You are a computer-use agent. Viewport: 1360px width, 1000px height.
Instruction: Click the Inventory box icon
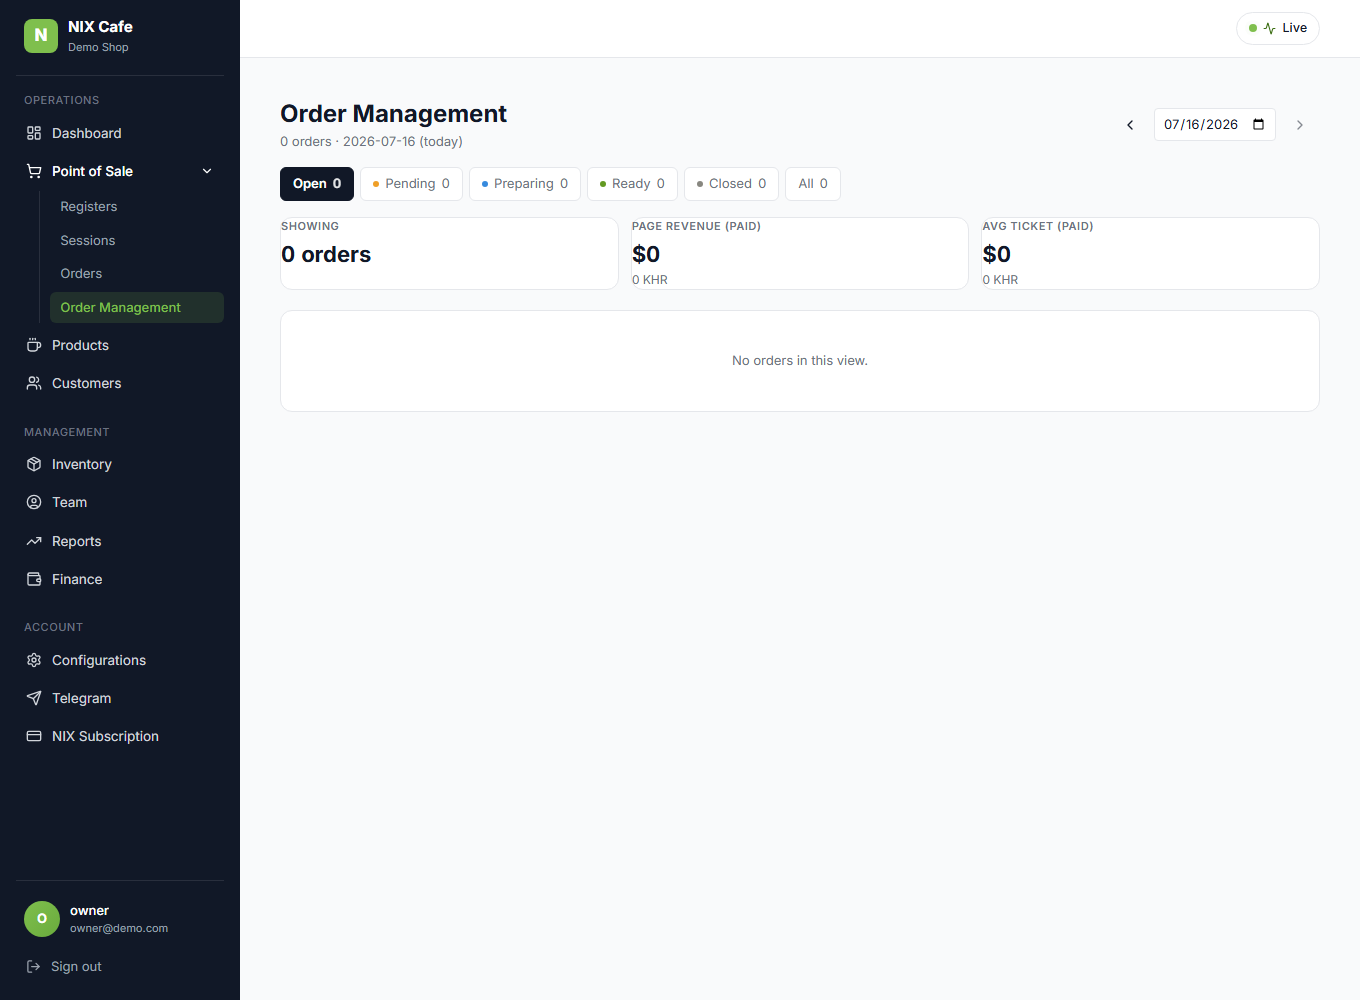34,464
